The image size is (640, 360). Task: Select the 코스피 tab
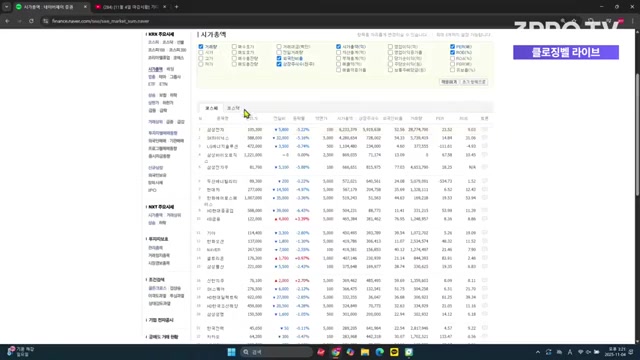[x=211, y=108]
